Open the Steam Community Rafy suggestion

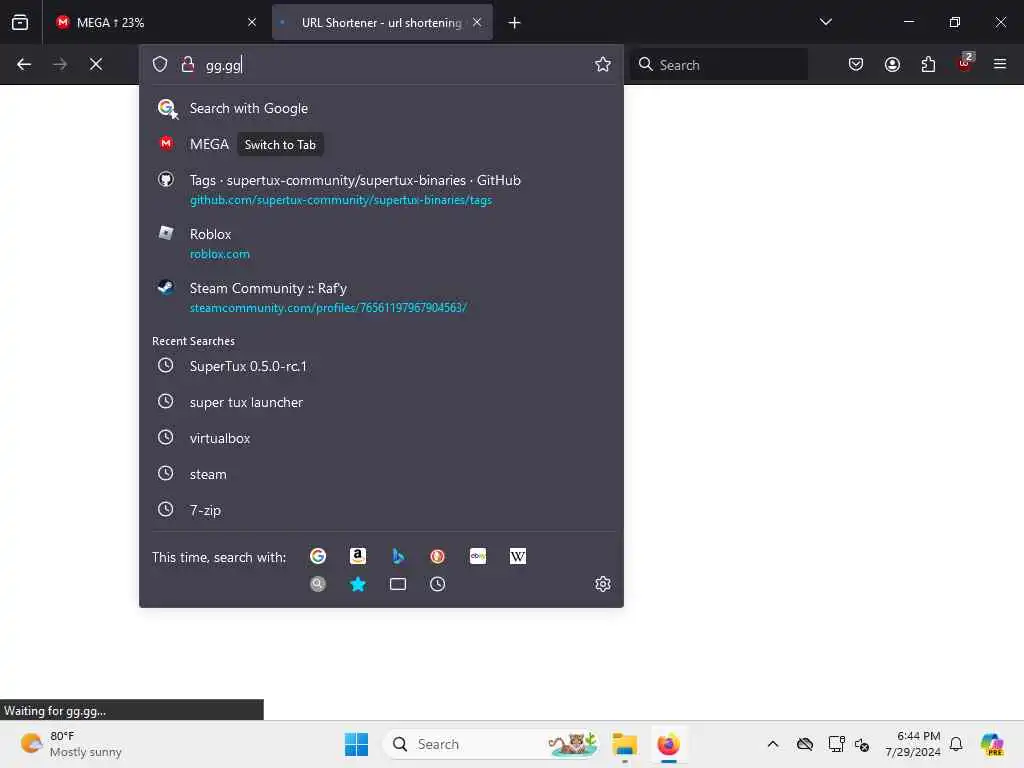click(381, 297)
